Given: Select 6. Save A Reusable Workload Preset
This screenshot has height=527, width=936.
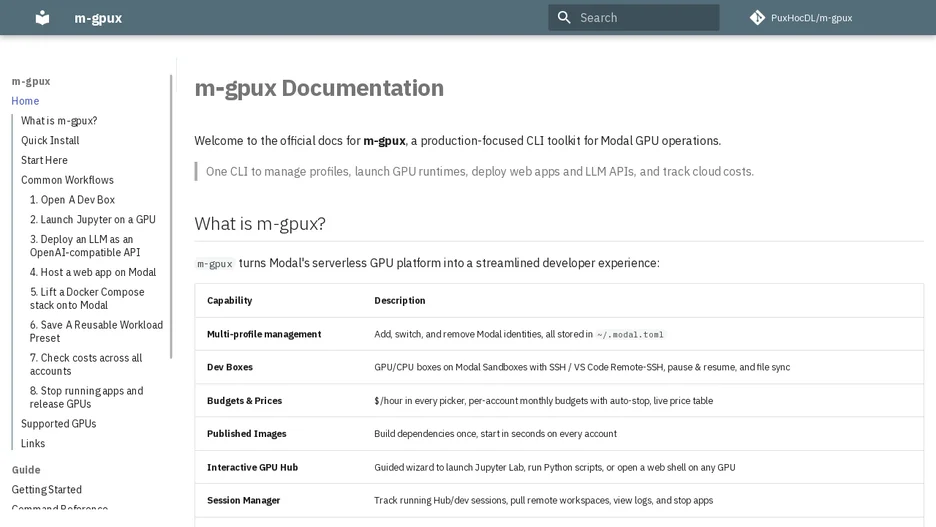Looking at the screenshot, I should 96,331.
